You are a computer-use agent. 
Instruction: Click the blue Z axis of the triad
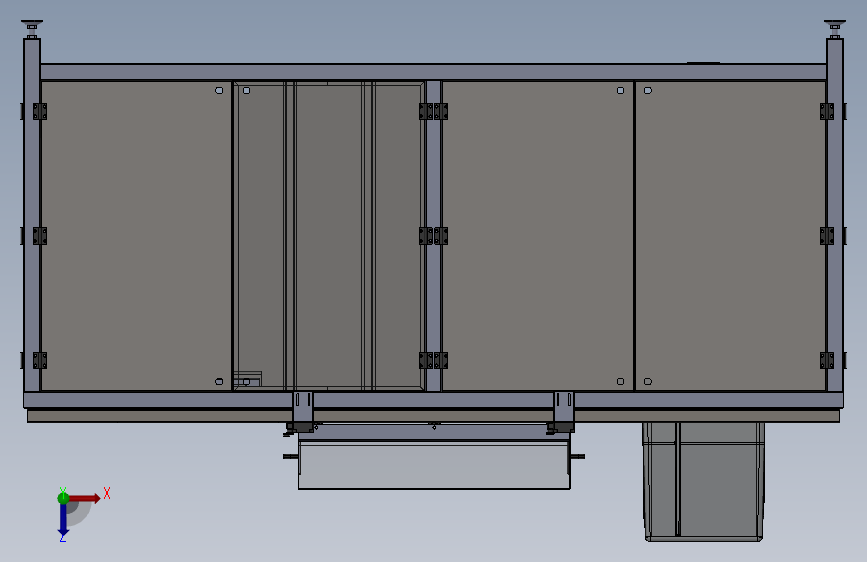click(x=63, y=519)
